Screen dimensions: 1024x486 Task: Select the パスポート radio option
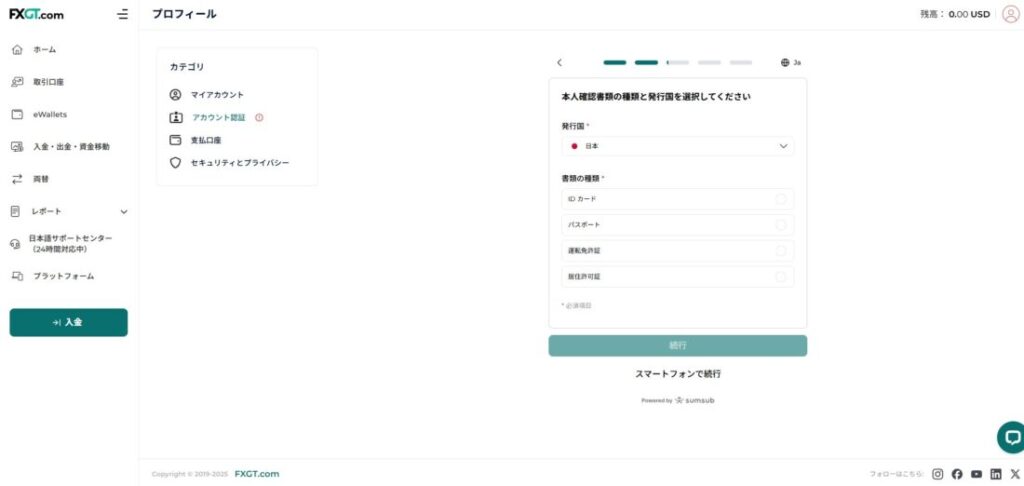click(780, 225)
